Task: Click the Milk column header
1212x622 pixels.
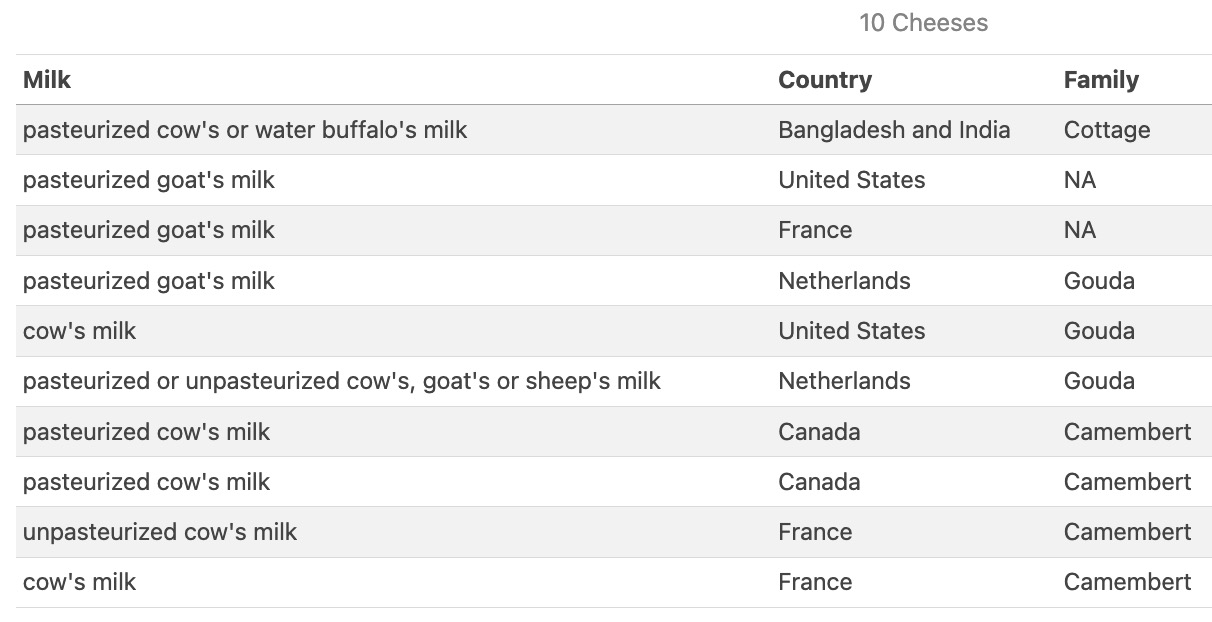Action: point(47,80)
